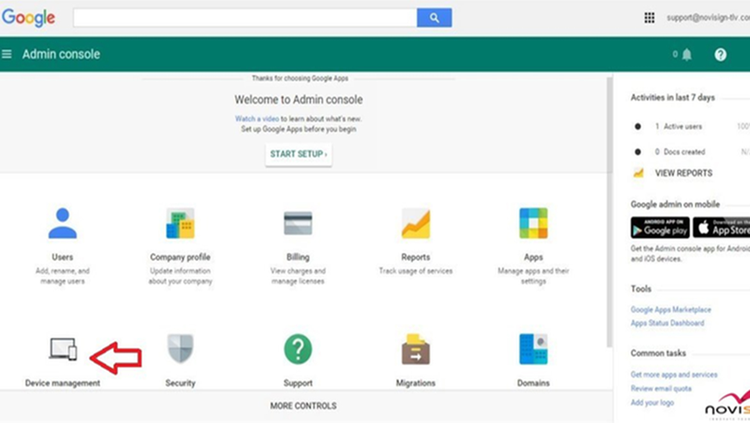This screenshot has height=423, width=750.
Task: Click the View Reports link
Action: [683, 173]
